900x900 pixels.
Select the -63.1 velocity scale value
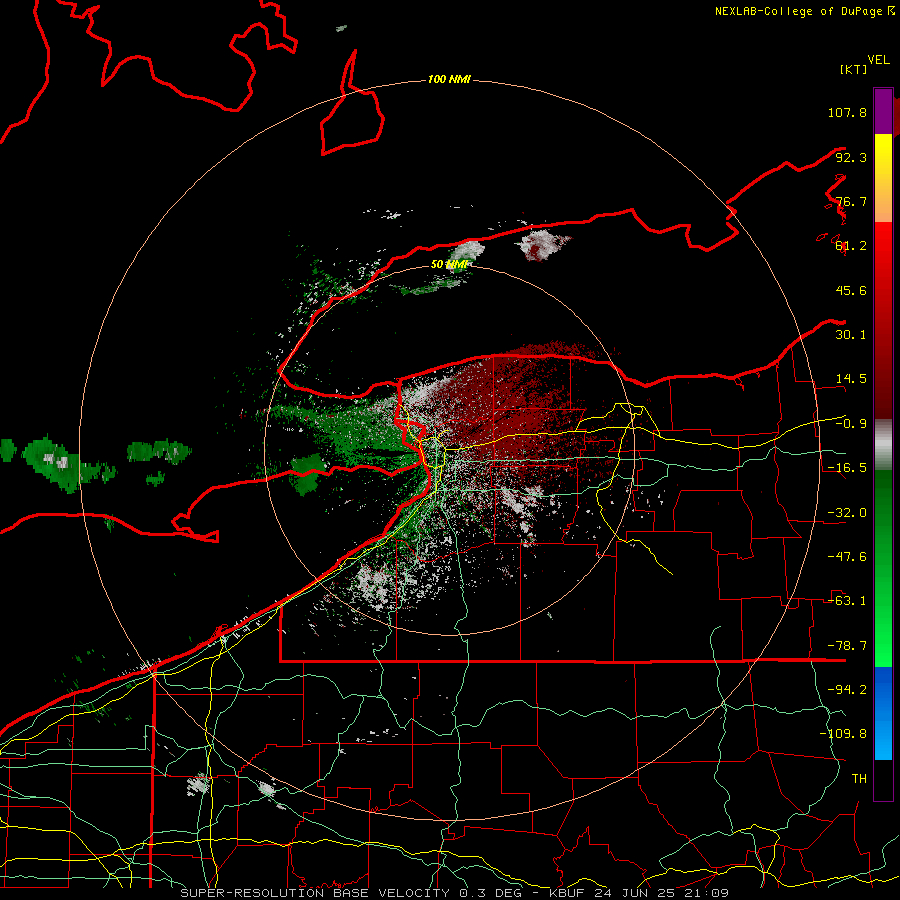(x=847, y=601)
